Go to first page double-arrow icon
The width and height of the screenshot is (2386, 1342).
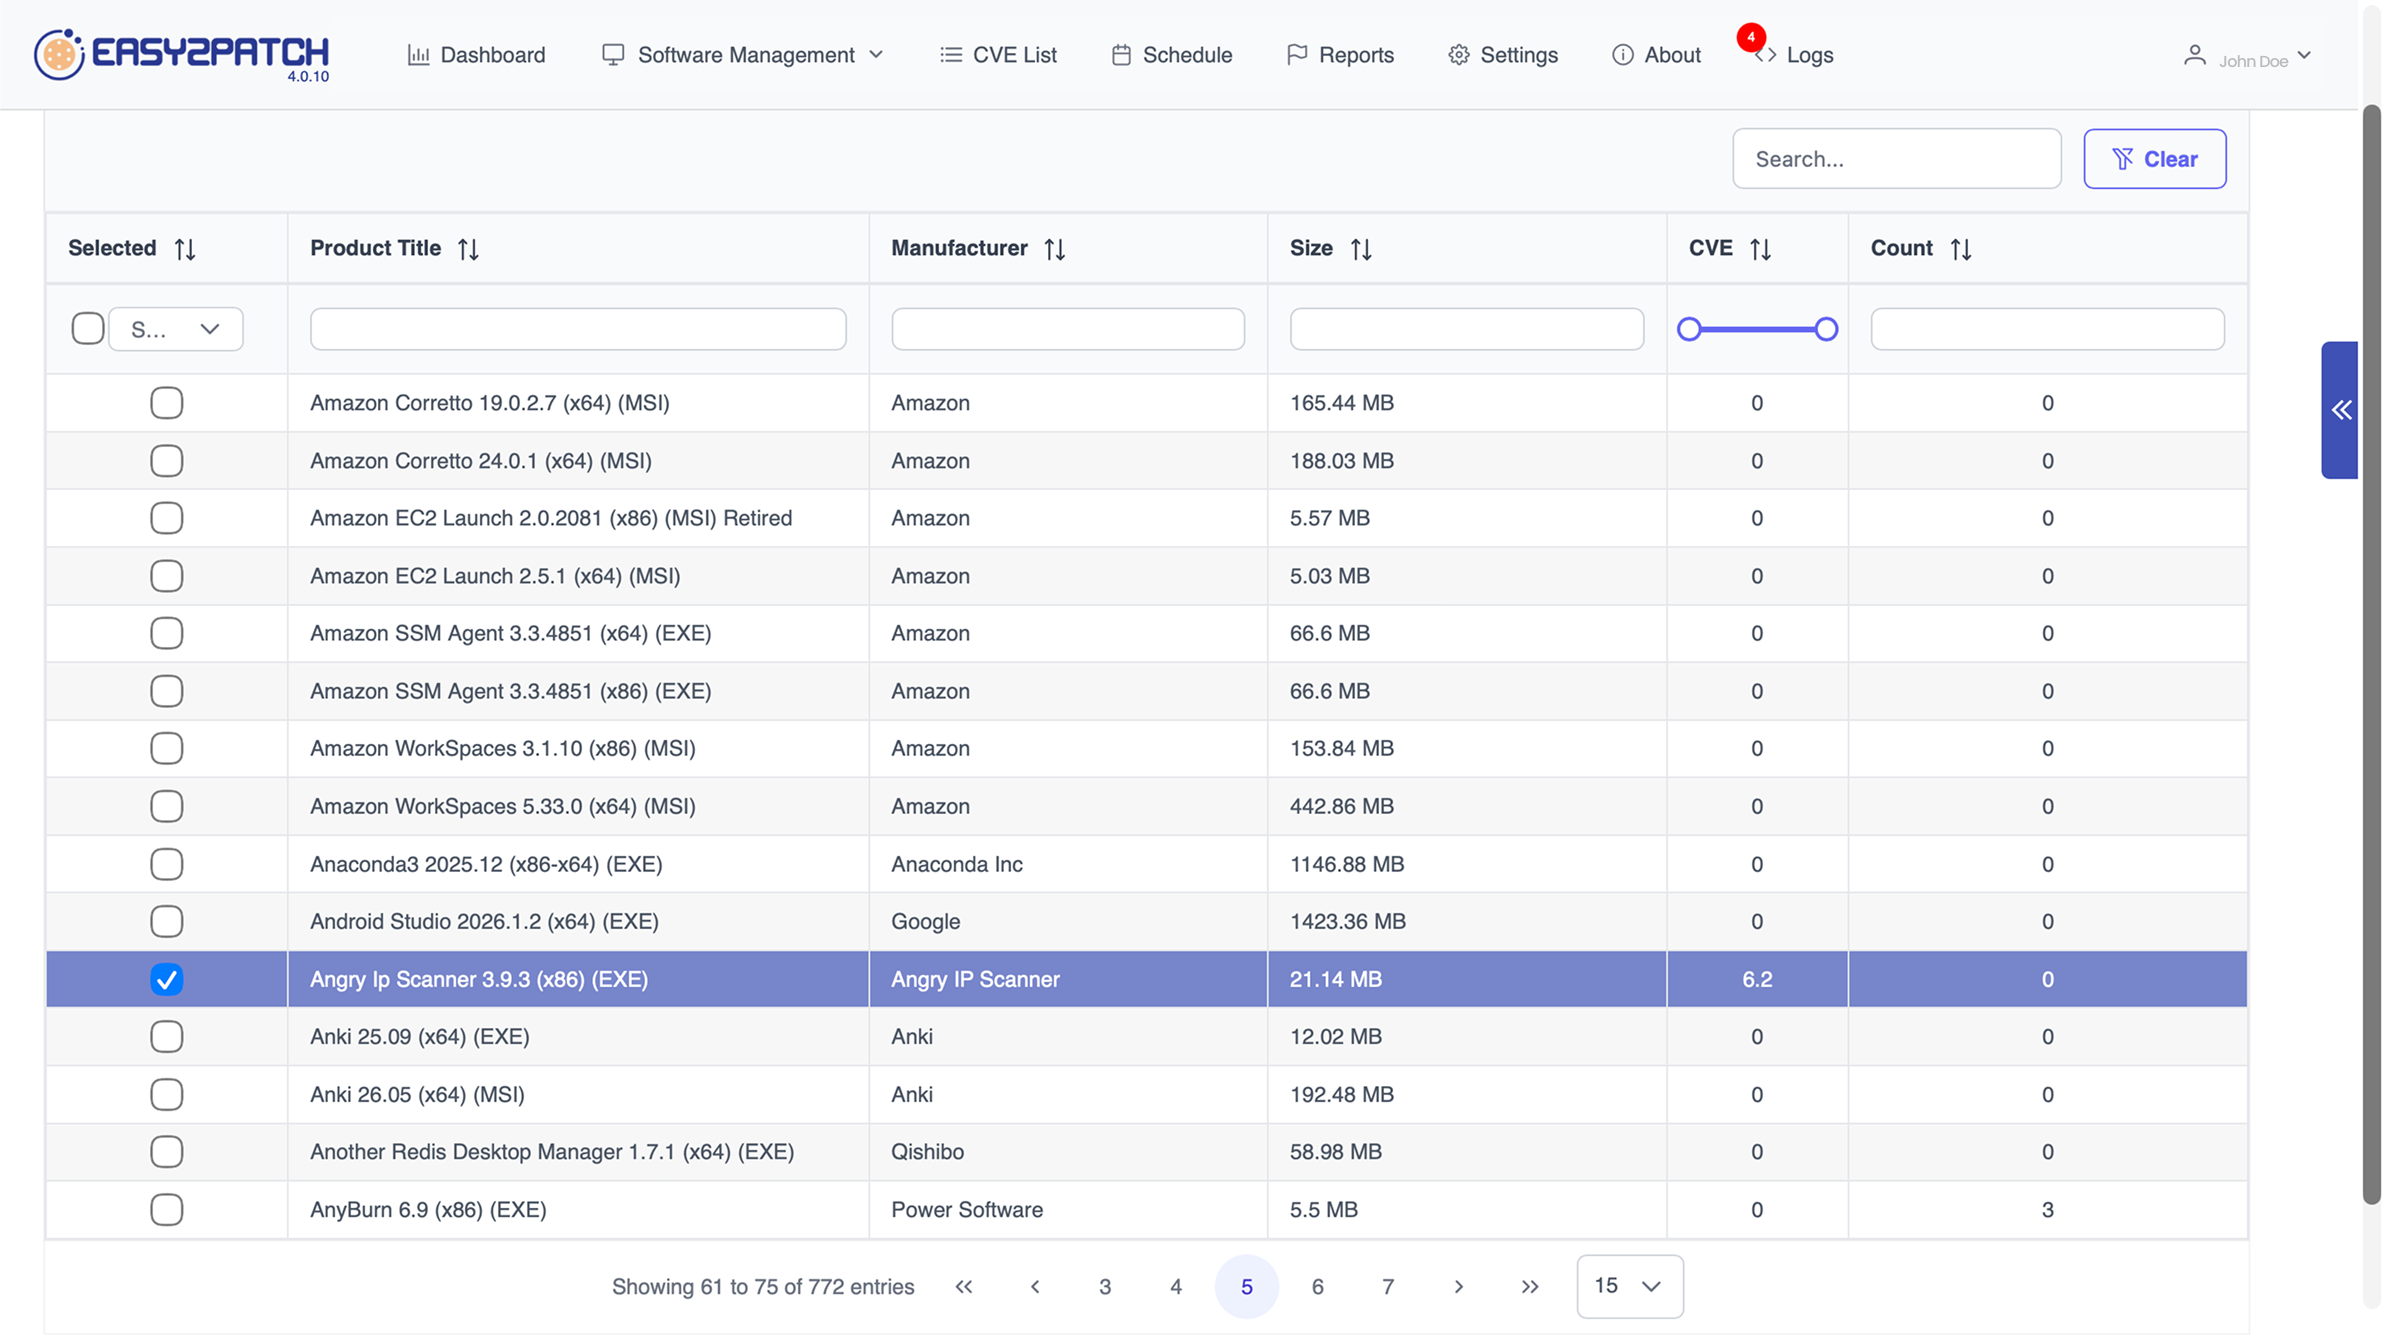[x=964, y=1287]
